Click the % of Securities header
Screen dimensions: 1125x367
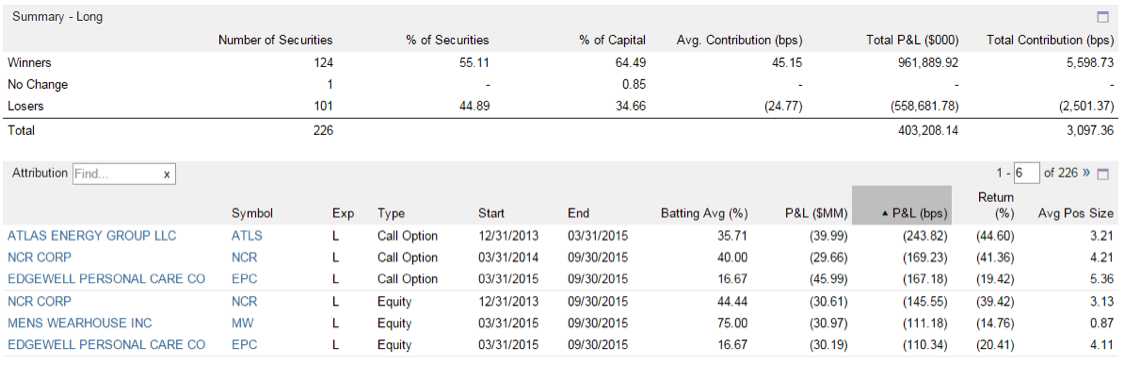click(448, 40)
